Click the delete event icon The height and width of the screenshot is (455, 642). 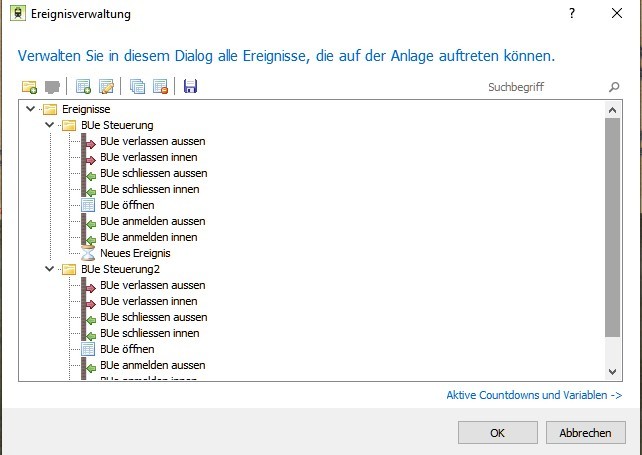(x=160, y=87)
